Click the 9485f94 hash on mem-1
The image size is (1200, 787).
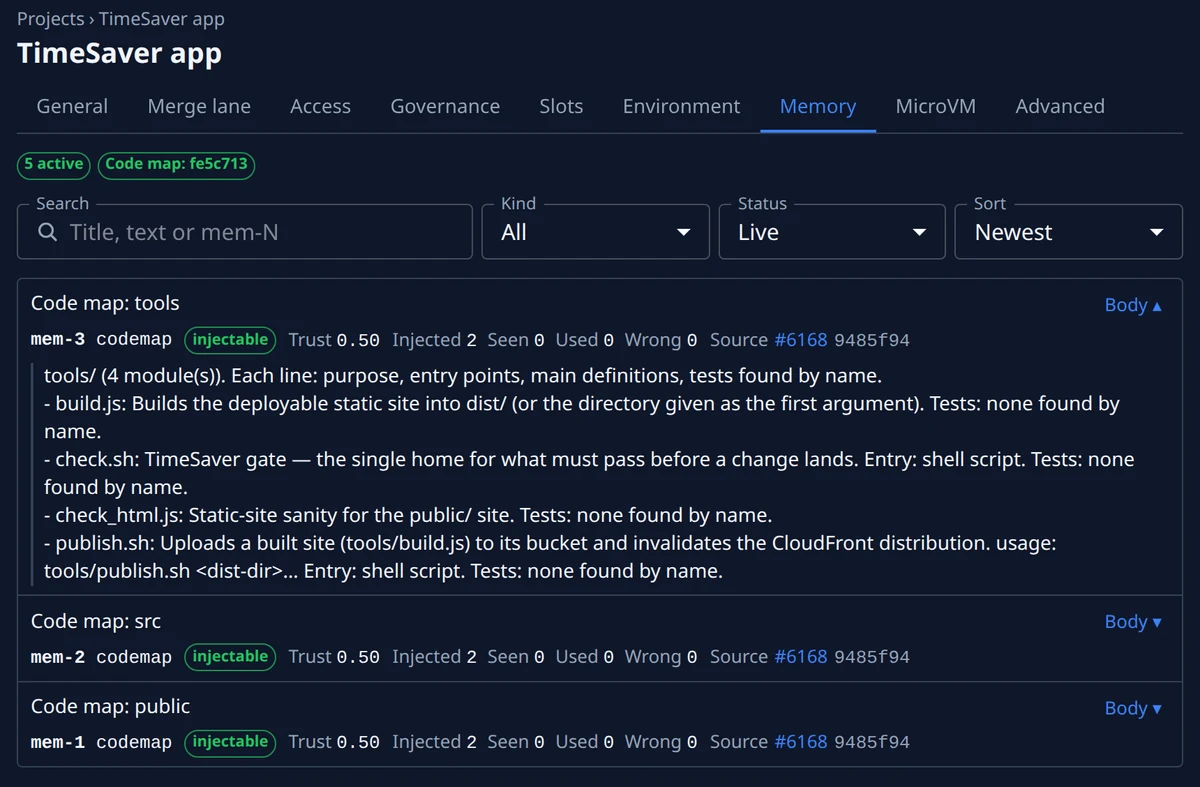pyautogui.click(x=872, y=742)
